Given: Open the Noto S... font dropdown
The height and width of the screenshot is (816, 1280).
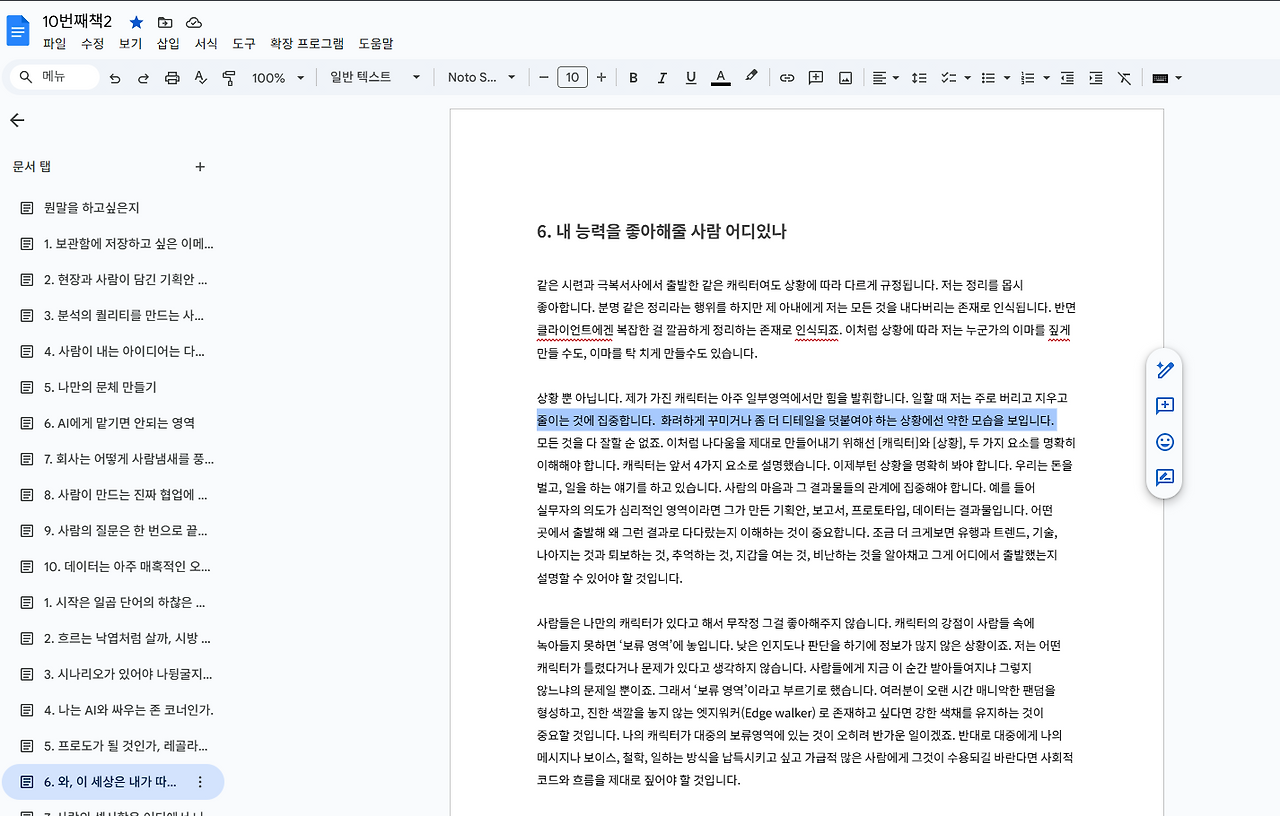Looking at the screenshot, I should (x=481, y=78).
